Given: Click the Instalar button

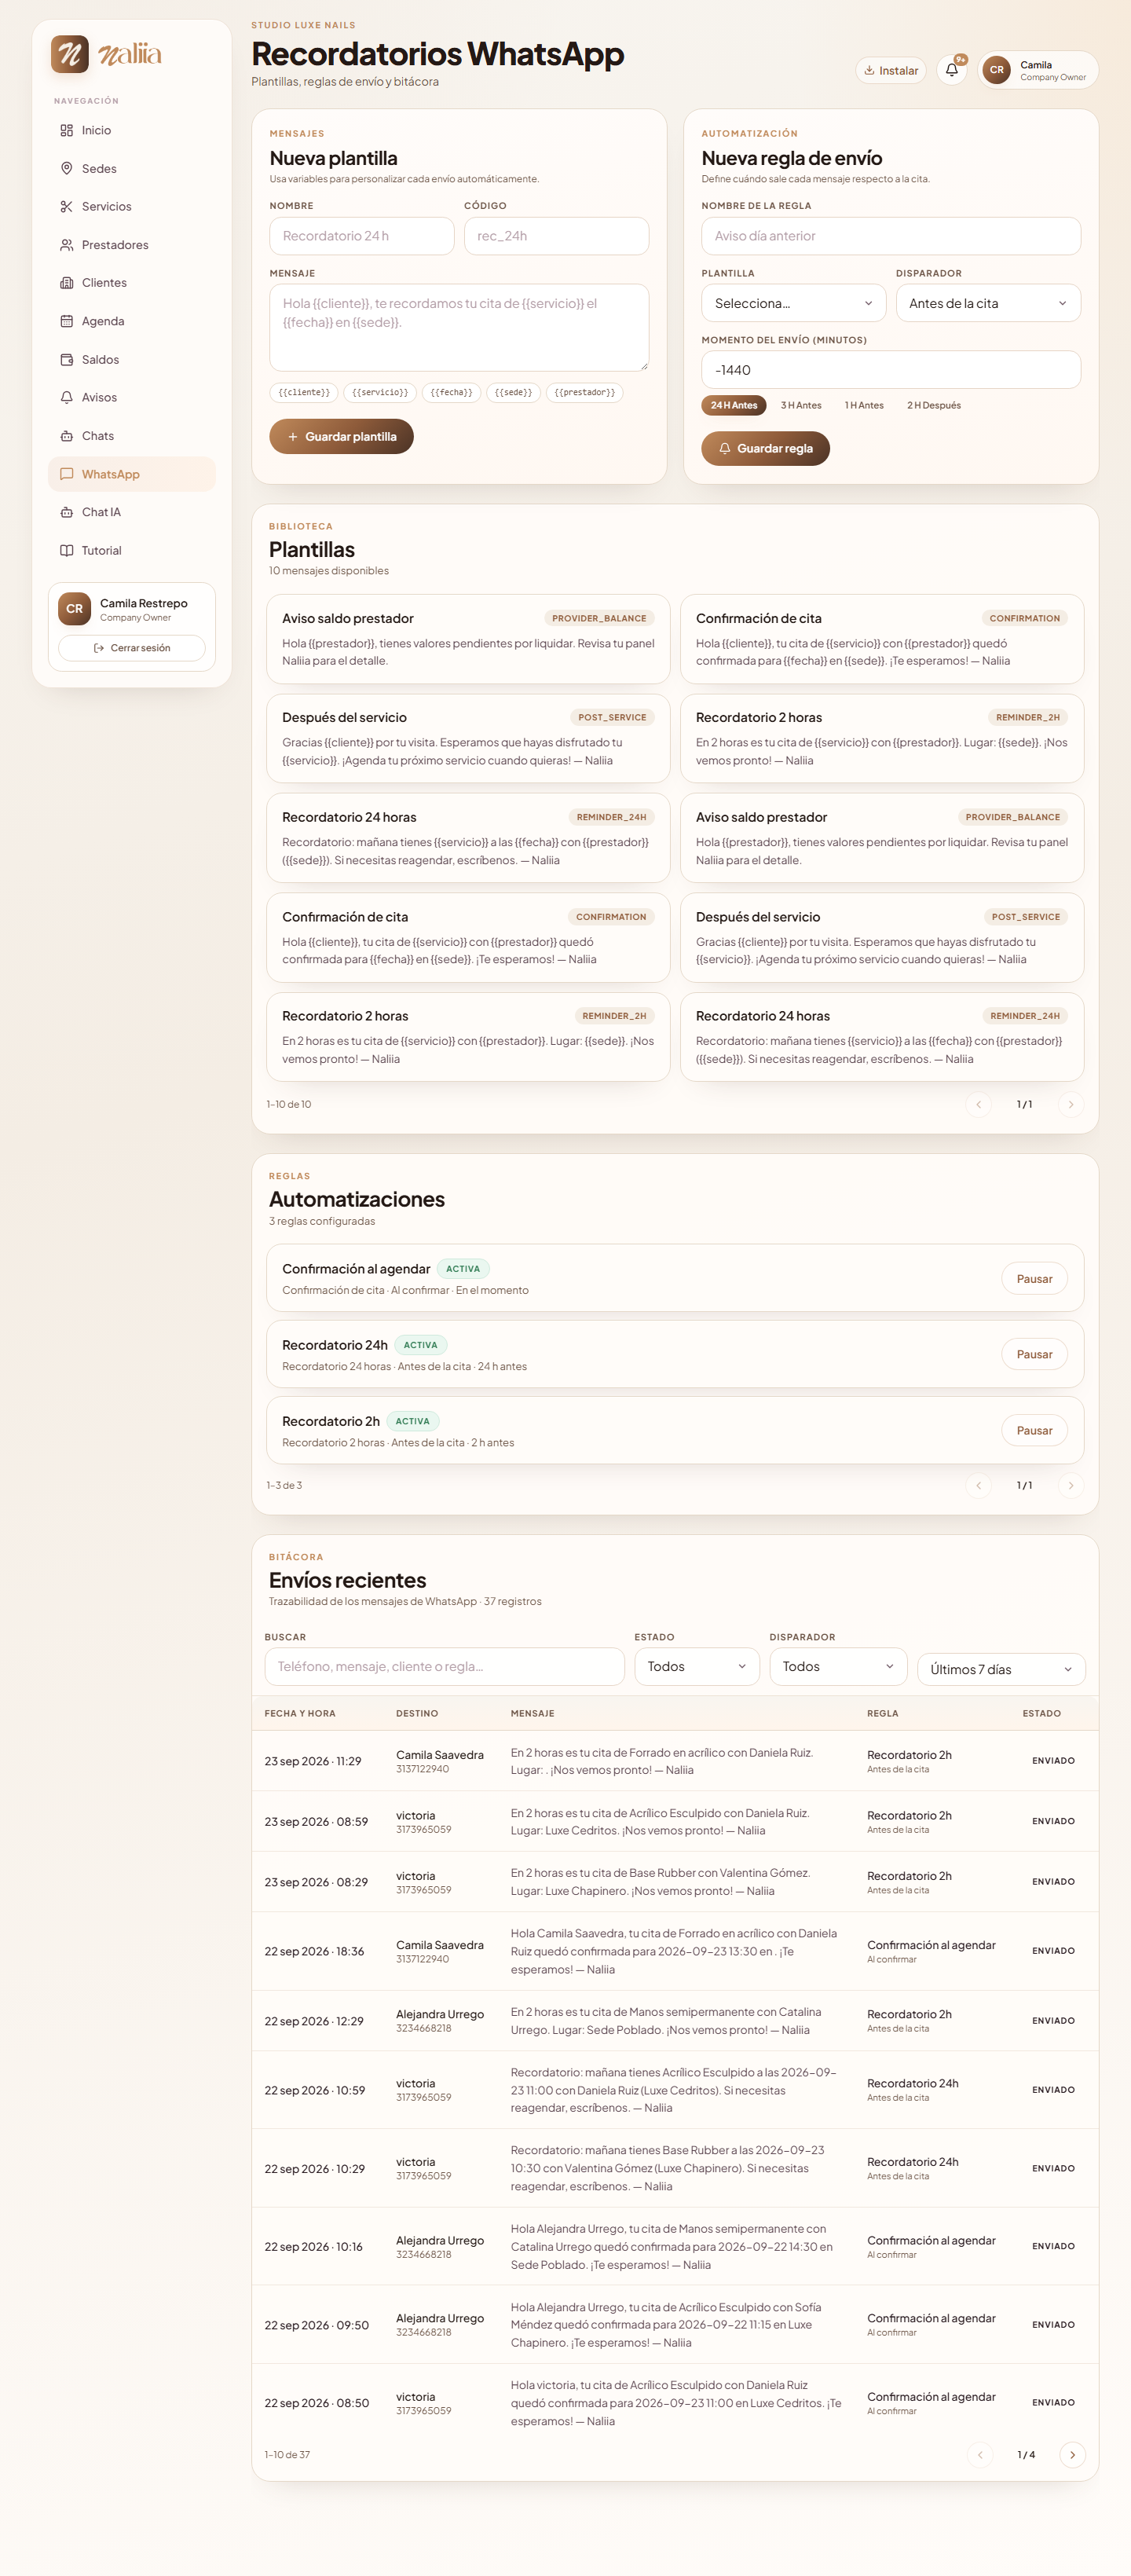Looking at the screenshot, I should click(x=890, y=70).
